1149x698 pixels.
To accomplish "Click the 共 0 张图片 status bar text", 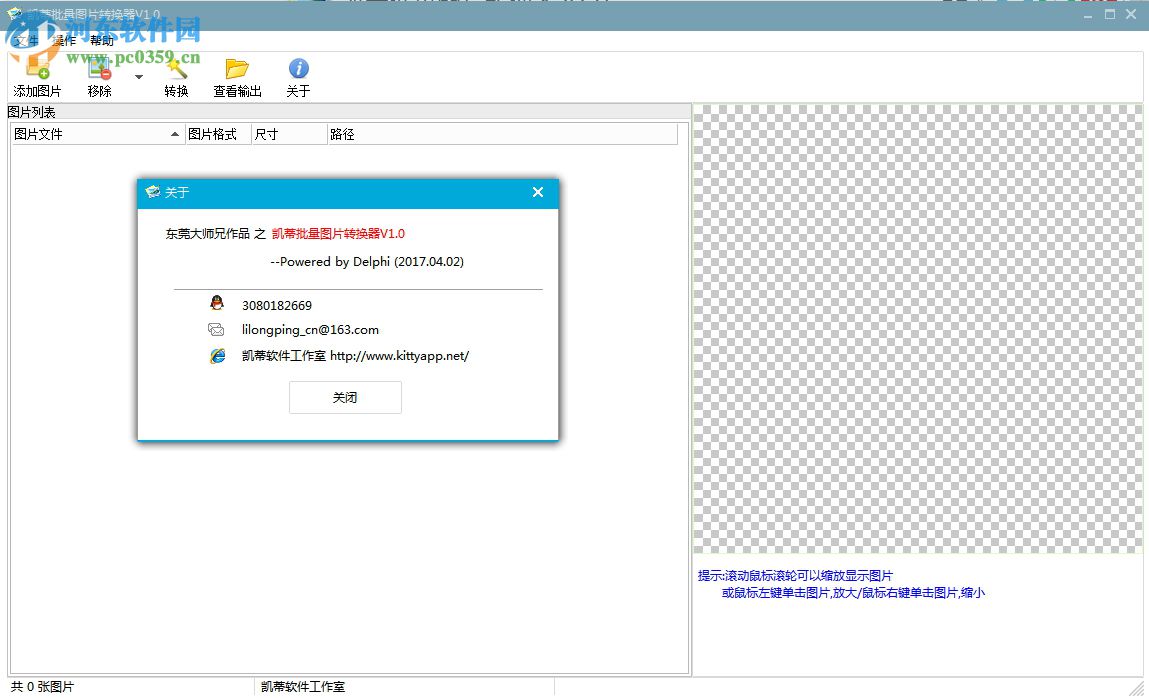I will point(42,686).
